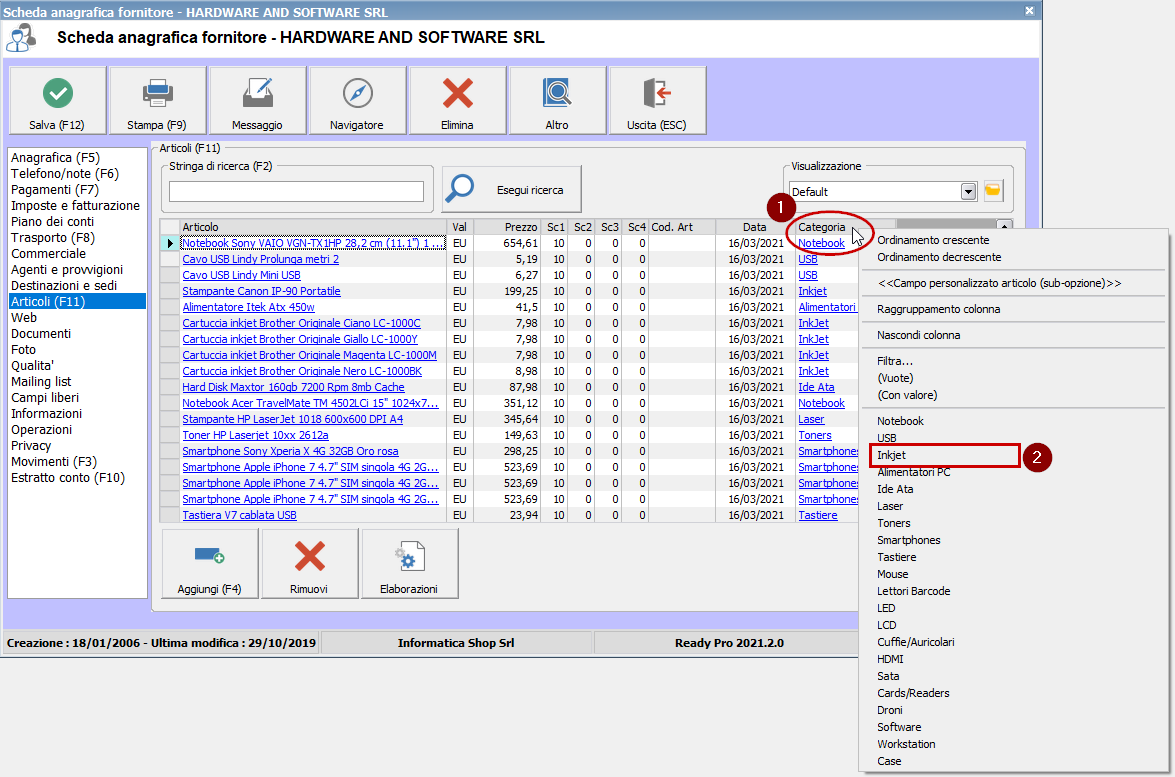Image resolution: width=1175 pixels, height=777 pixels.
Task: Select Mailing list sidebar item
Action: point(41,382)
